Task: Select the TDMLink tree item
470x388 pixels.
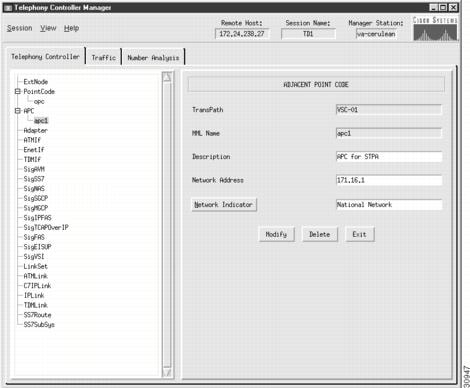Action: pos(35,305)
